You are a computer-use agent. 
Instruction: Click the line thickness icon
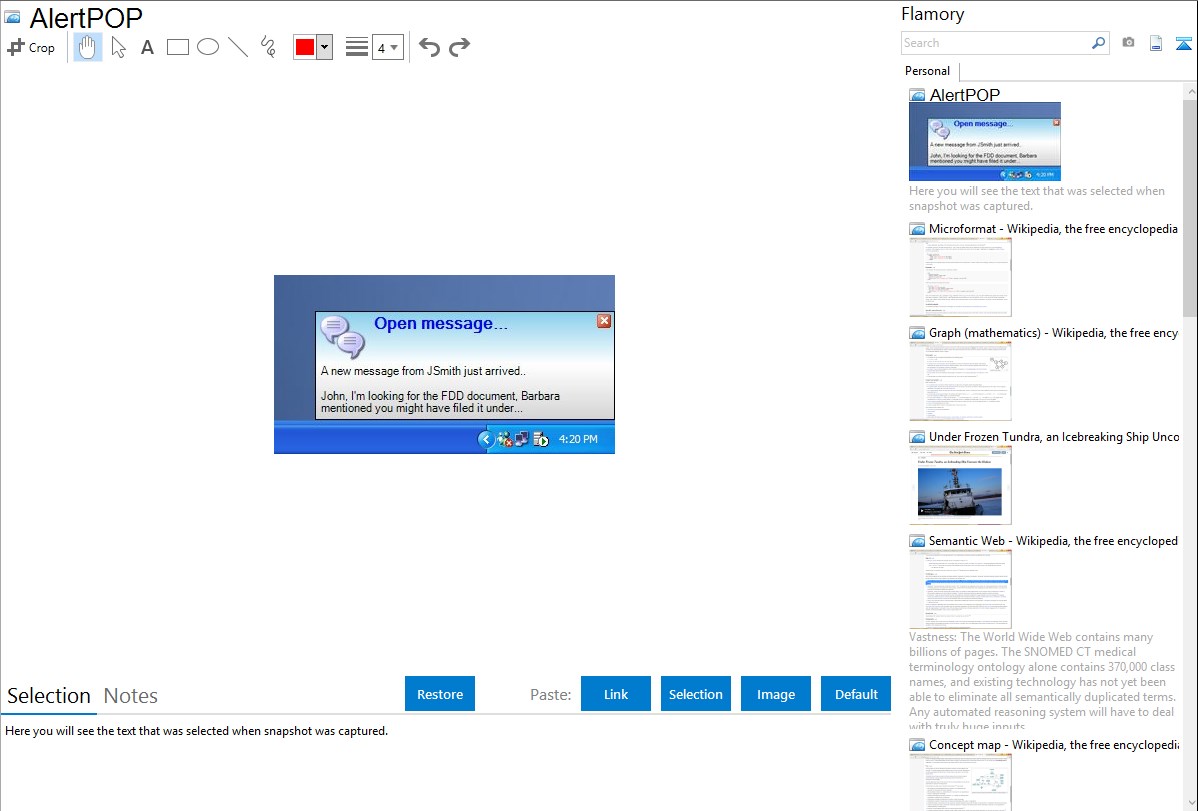point(357,47)
